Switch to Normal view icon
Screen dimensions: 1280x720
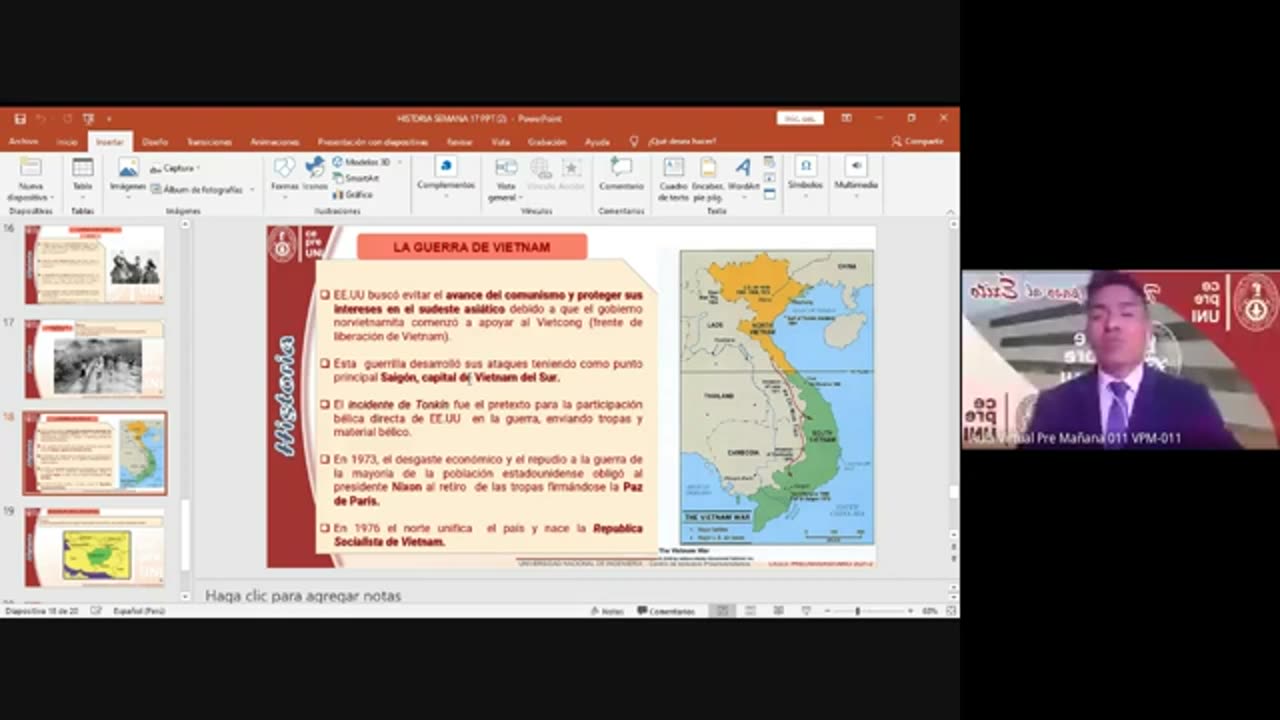coord(721,611)
